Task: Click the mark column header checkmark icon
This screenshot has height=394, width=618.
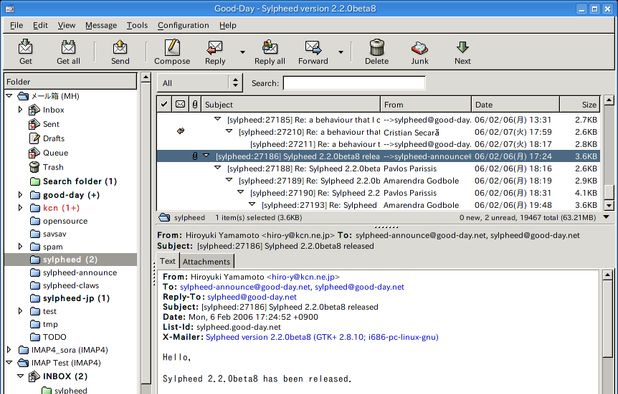Action: point(164,104)
